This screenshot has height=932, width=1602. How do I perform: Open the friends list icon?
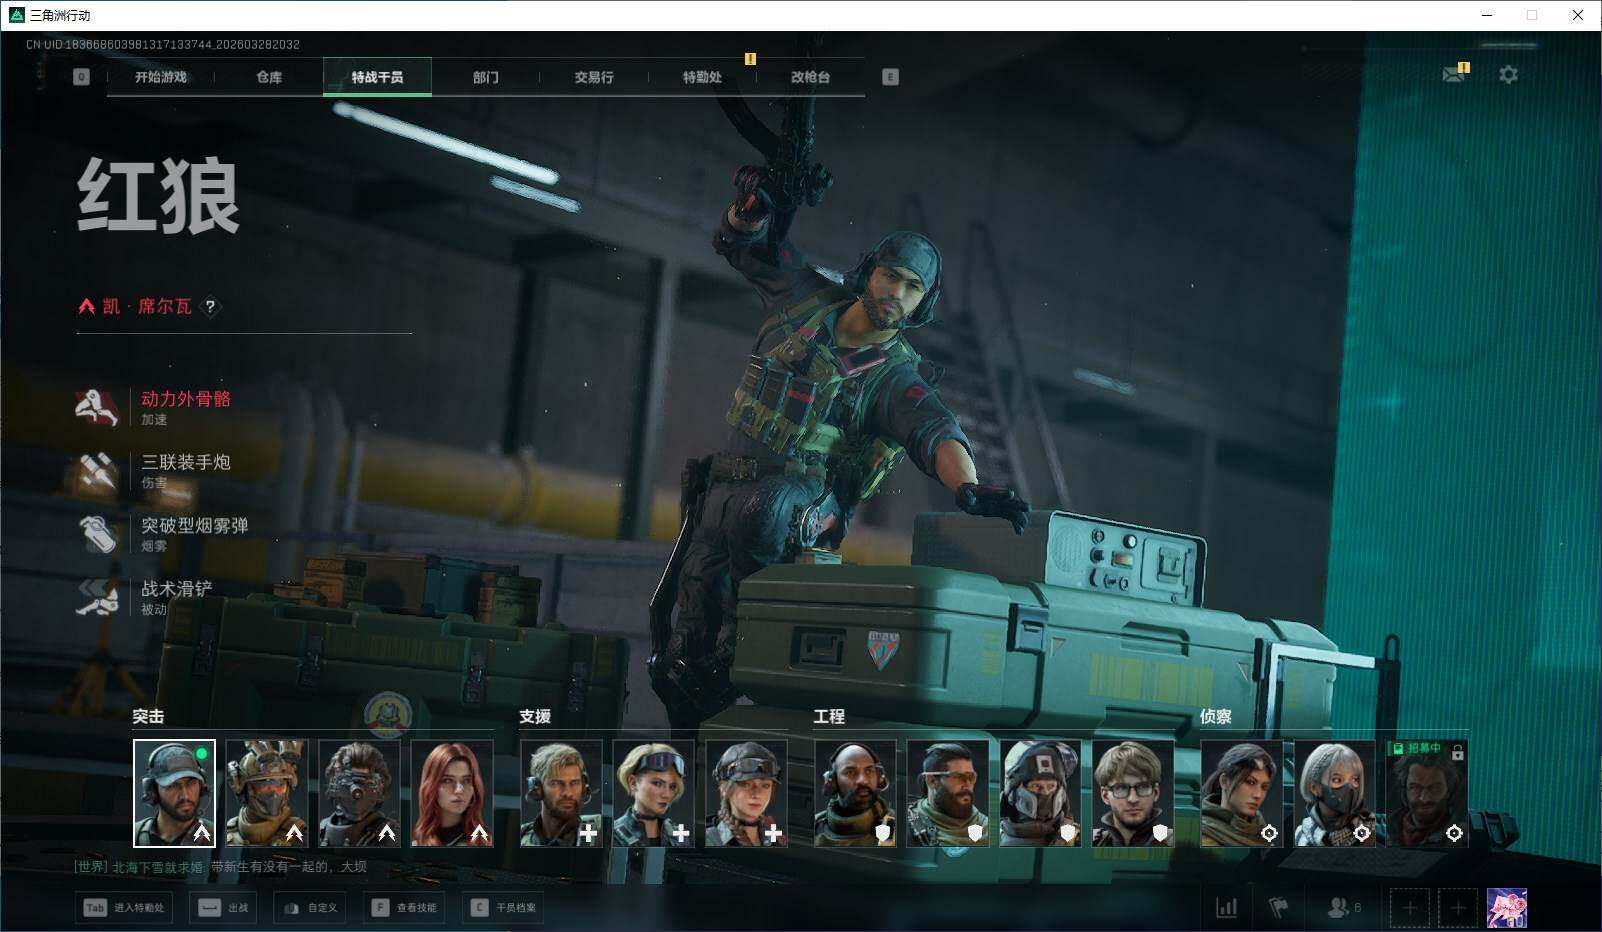pyautogui.click(x=1343, y=908)
